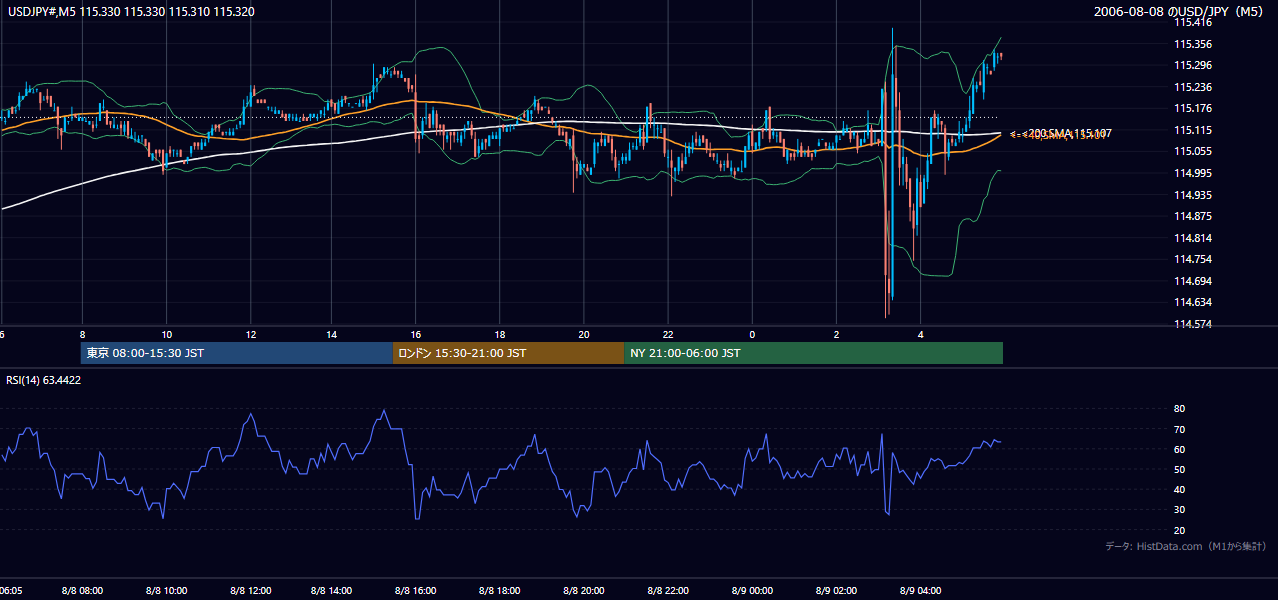
Task: Click the 8/9 02:00 date label
Action: (835, 591)
